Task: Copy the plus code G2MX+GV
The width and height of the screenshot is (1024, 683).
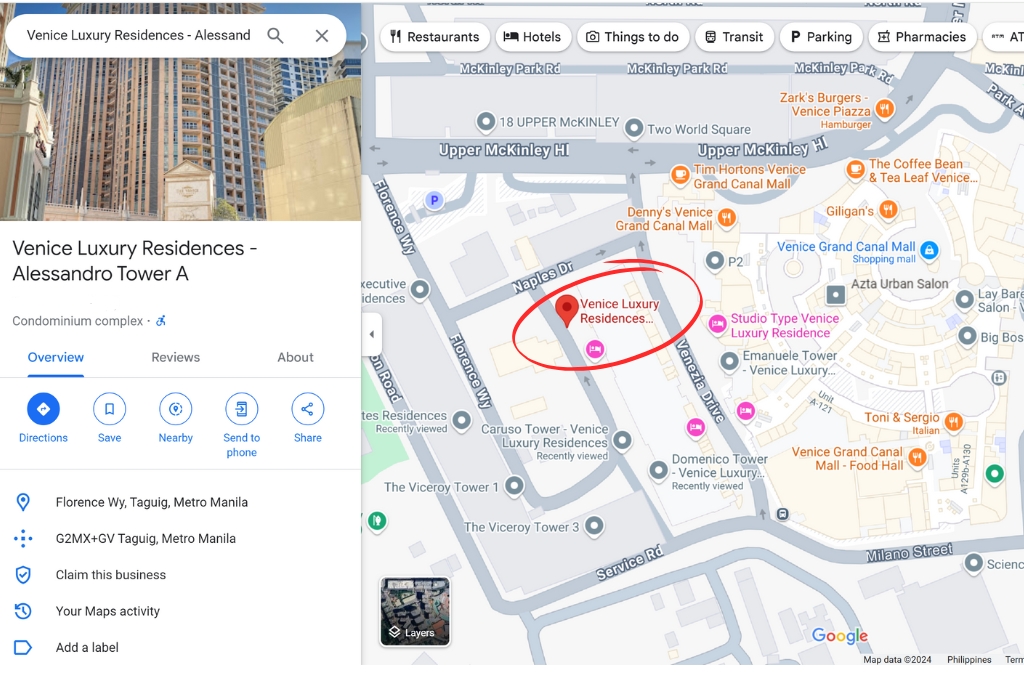Action: pyautogui.click(x=180, y=539)
